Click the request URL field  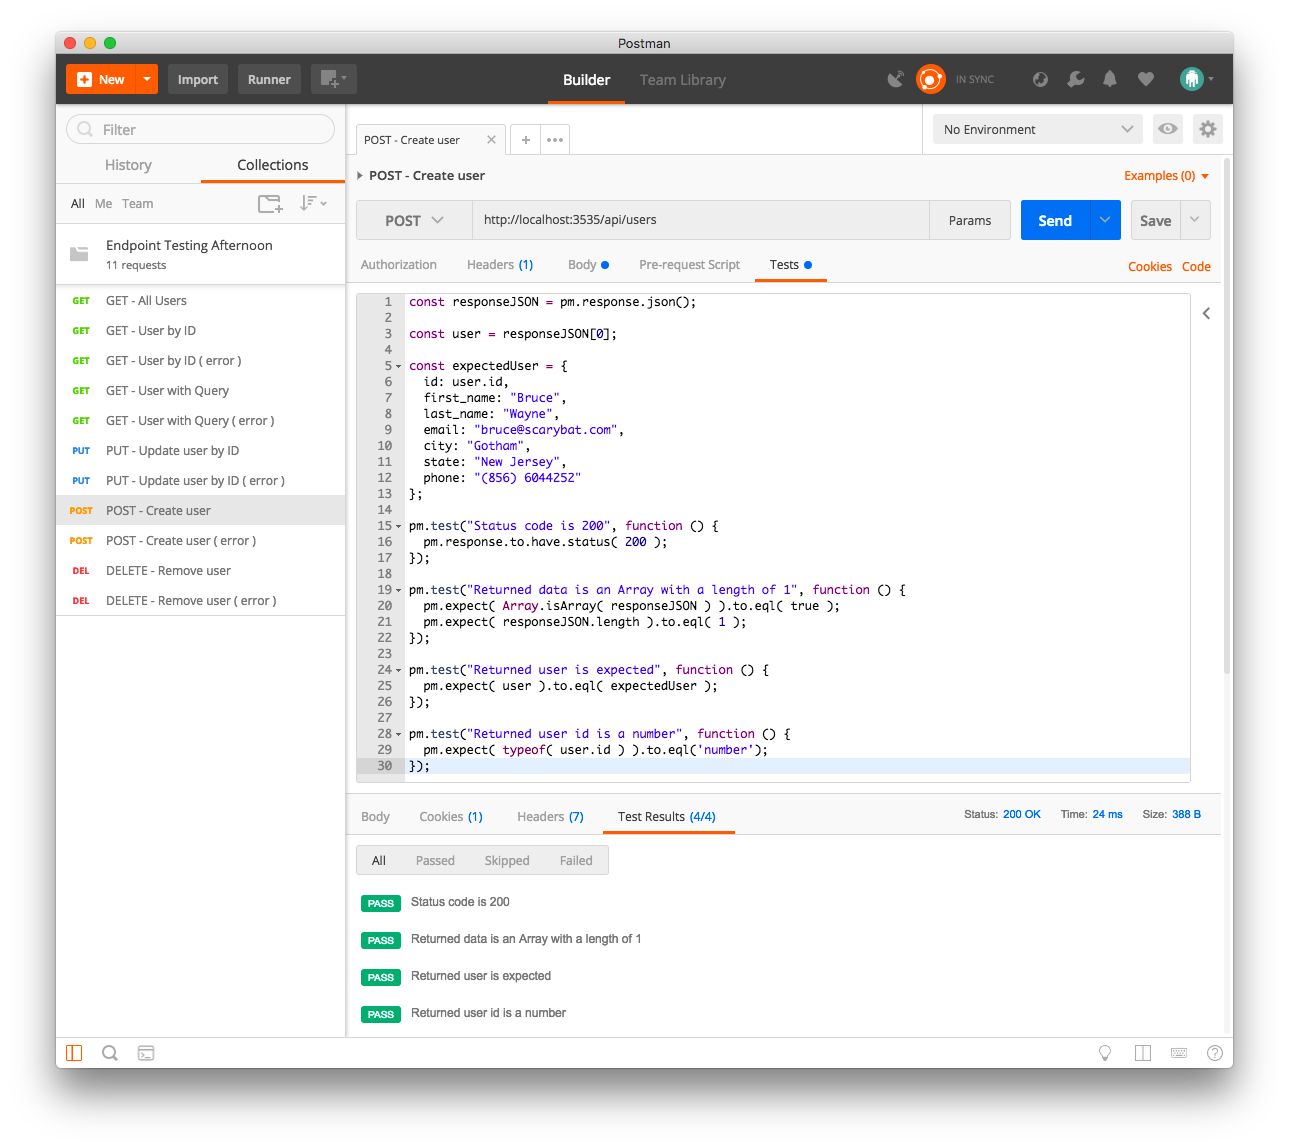point(700,220)
